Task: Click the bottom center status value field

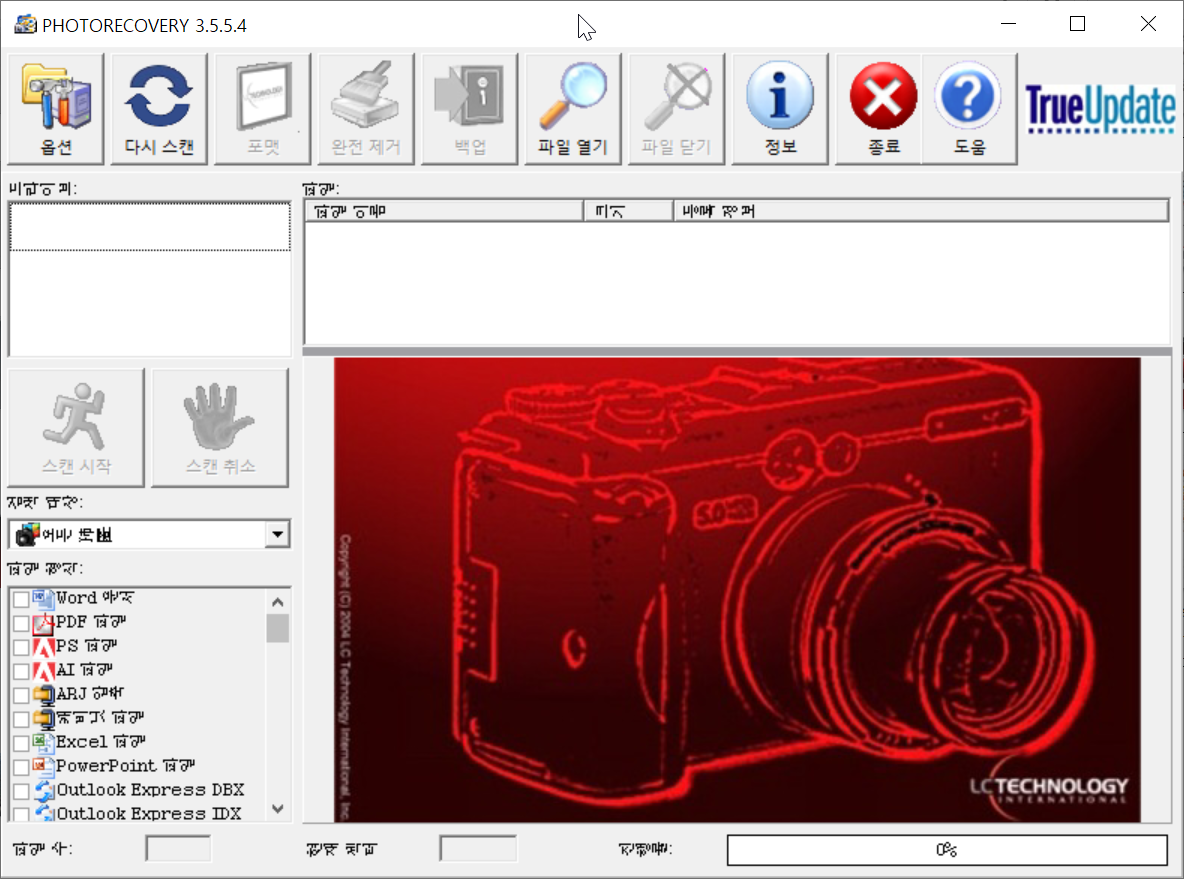Action: coord(478,849)
